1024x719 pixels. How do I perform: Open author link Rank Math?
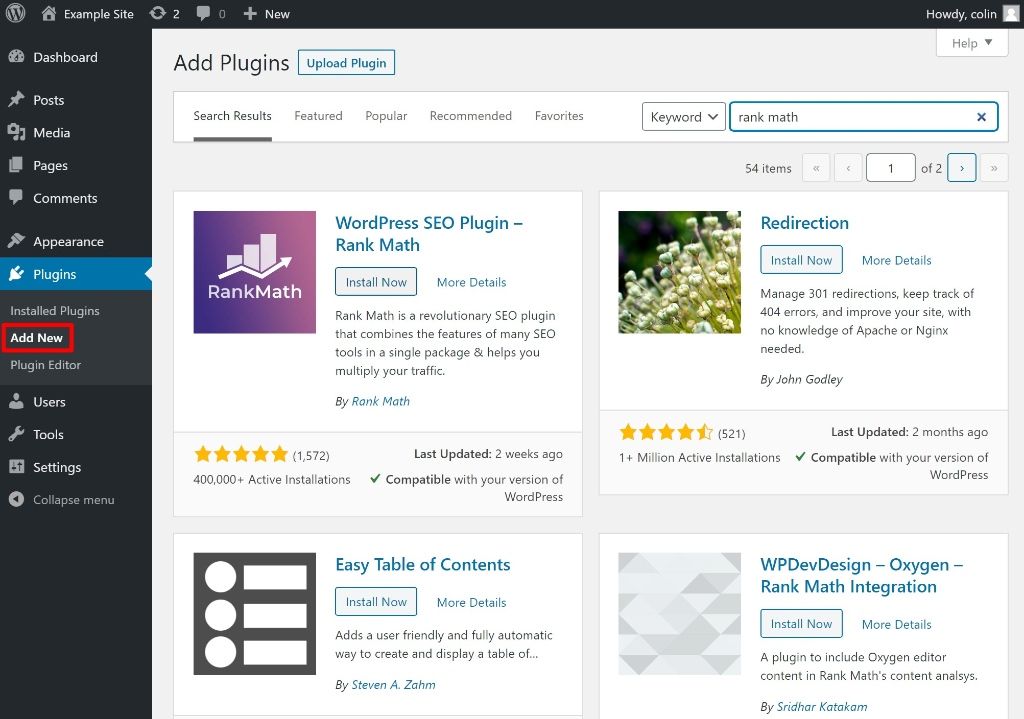[381, 401]
